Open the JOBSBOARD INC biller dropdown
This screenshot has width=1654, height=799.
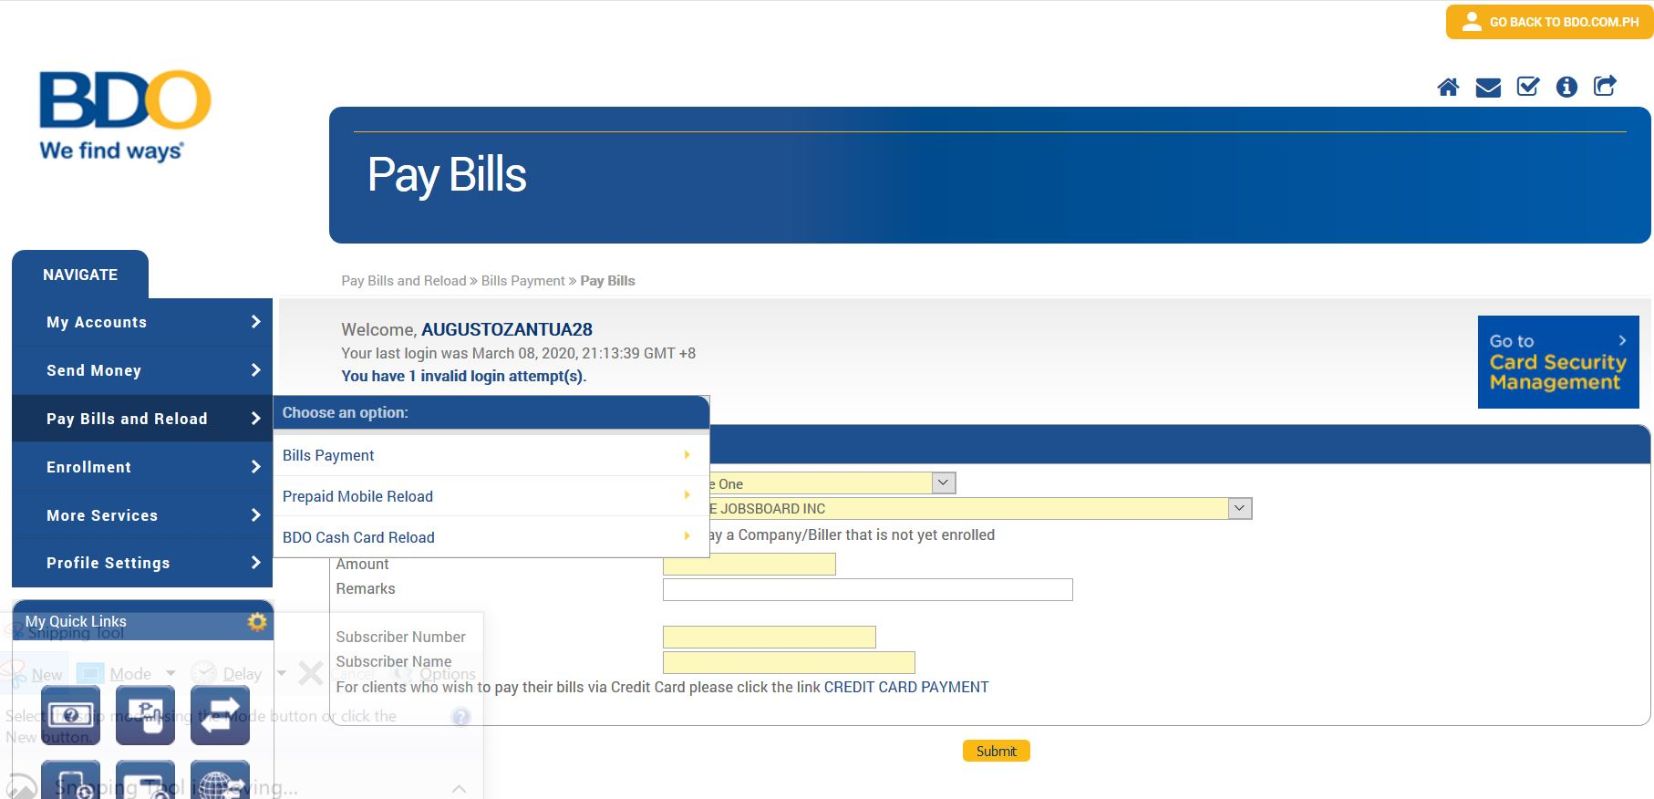[x=1240, y=508]
